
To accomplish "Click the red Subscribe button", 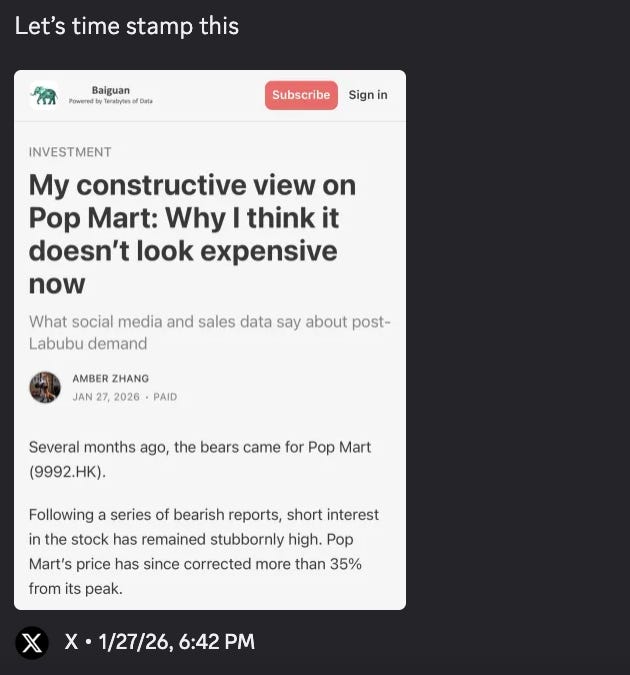I will (x=301, y=95).
